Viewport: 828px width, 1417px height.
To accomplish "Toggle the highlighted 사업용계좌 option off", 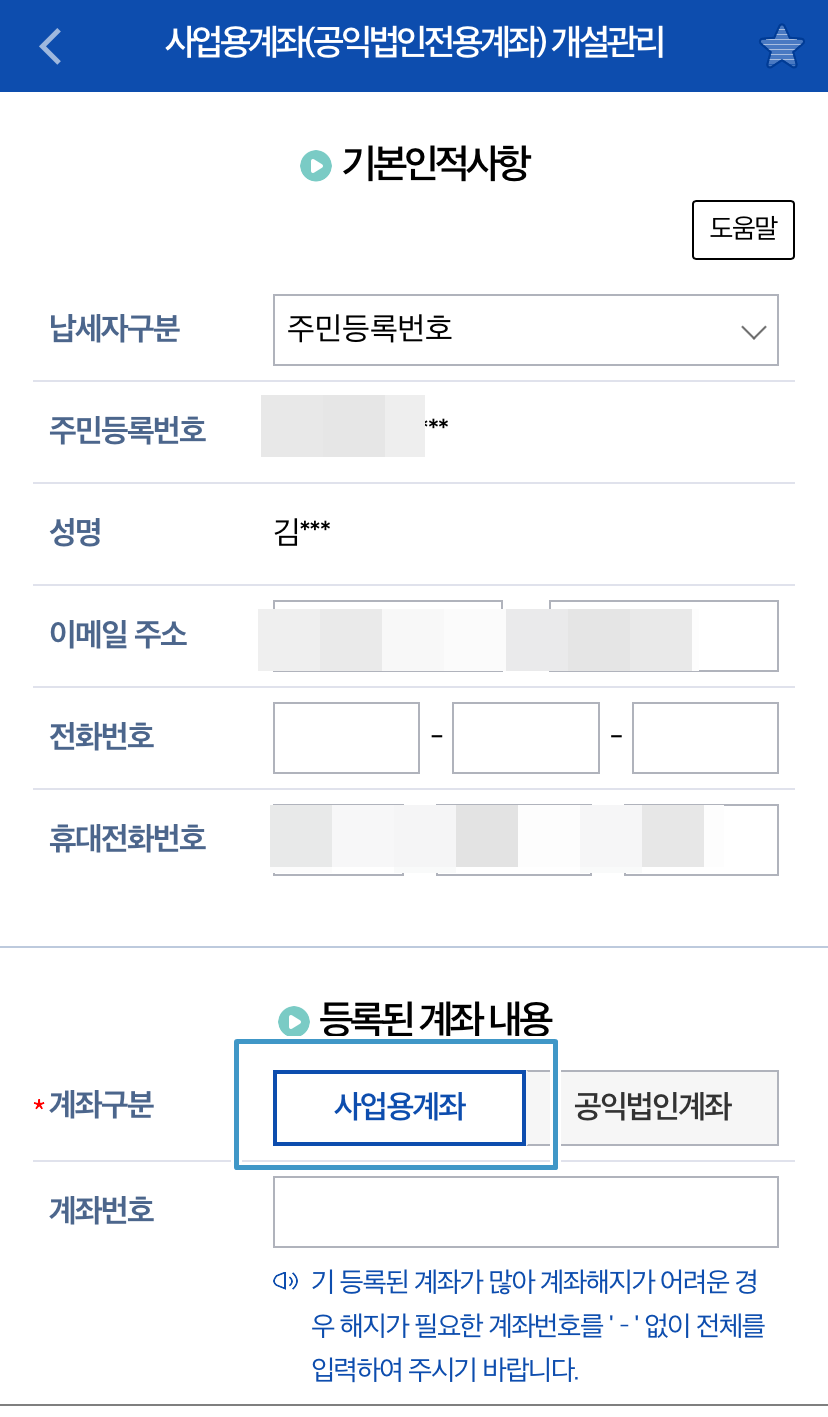I will click(x=399, y=1106).
